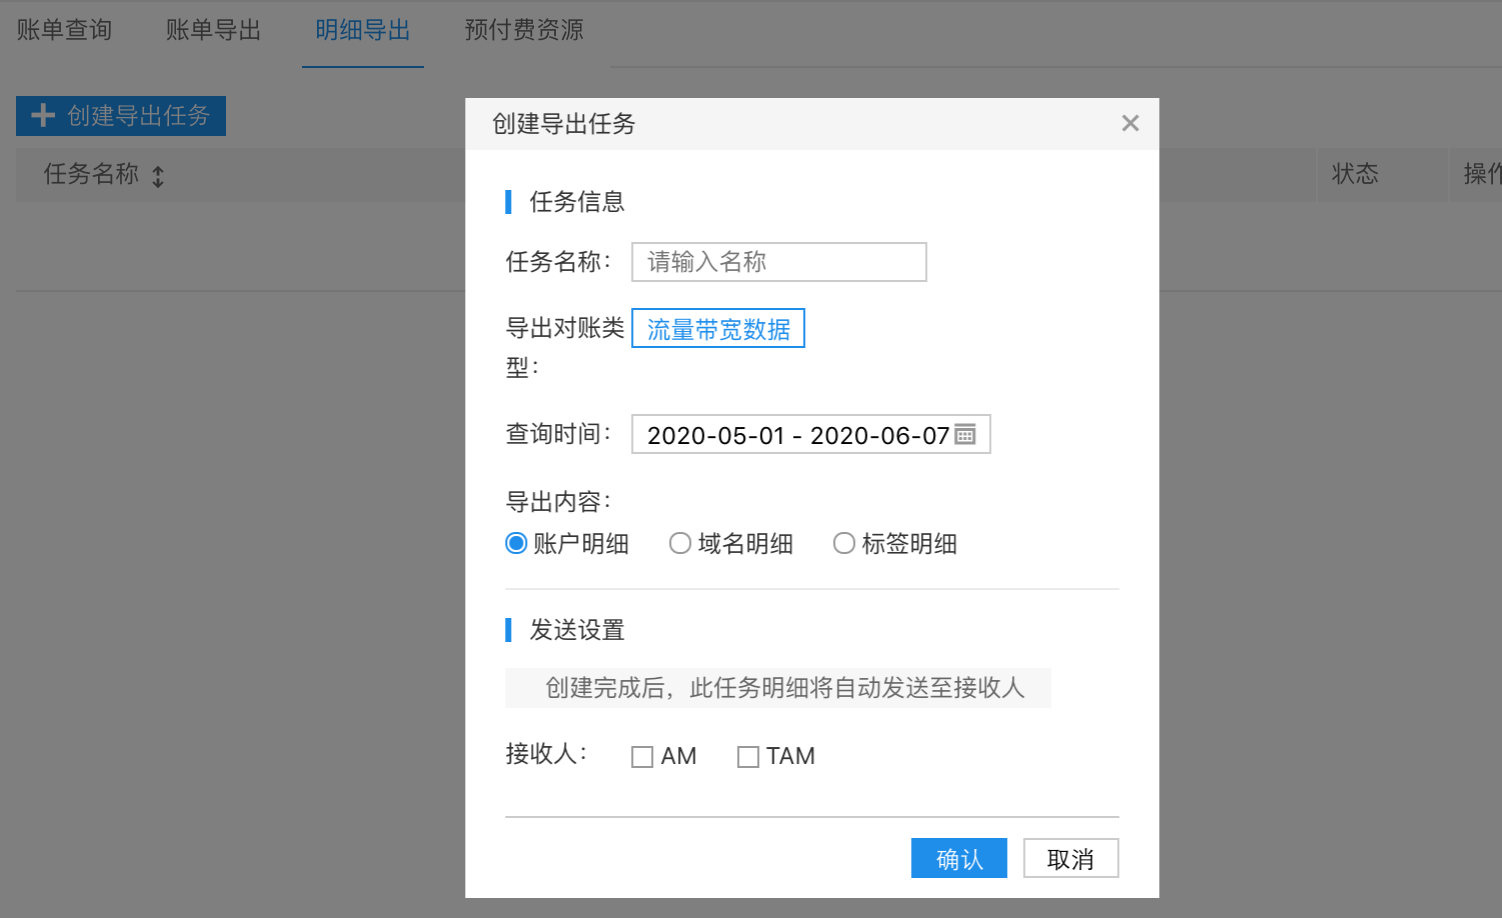
Task: Click the 创建导出任务 button in the background page
Action: pyautogui.click(x=121, y=116)
